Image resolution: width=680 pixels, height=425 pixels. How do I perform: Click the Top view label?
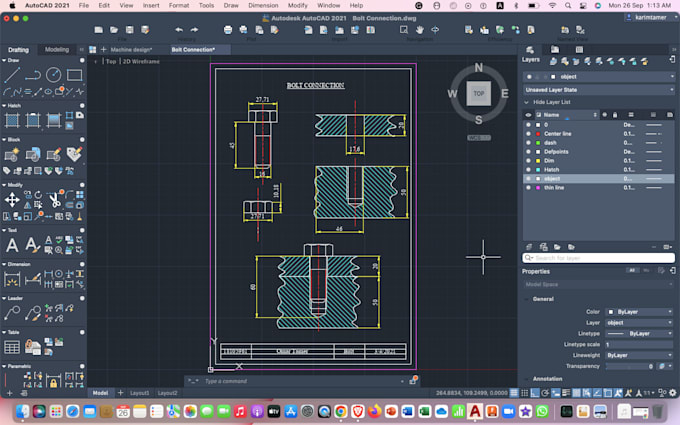pos(111,62)
